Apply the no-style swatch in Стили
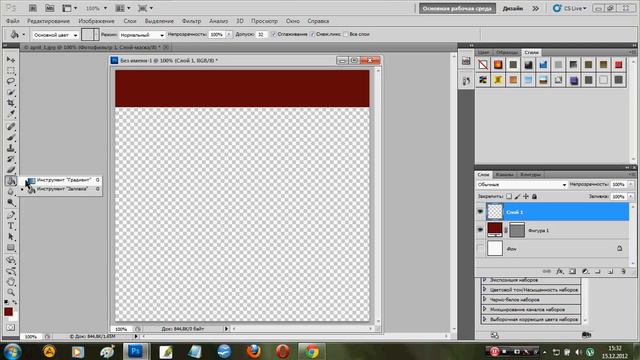Viewport: 640px width, 360px height. (483, 64)
